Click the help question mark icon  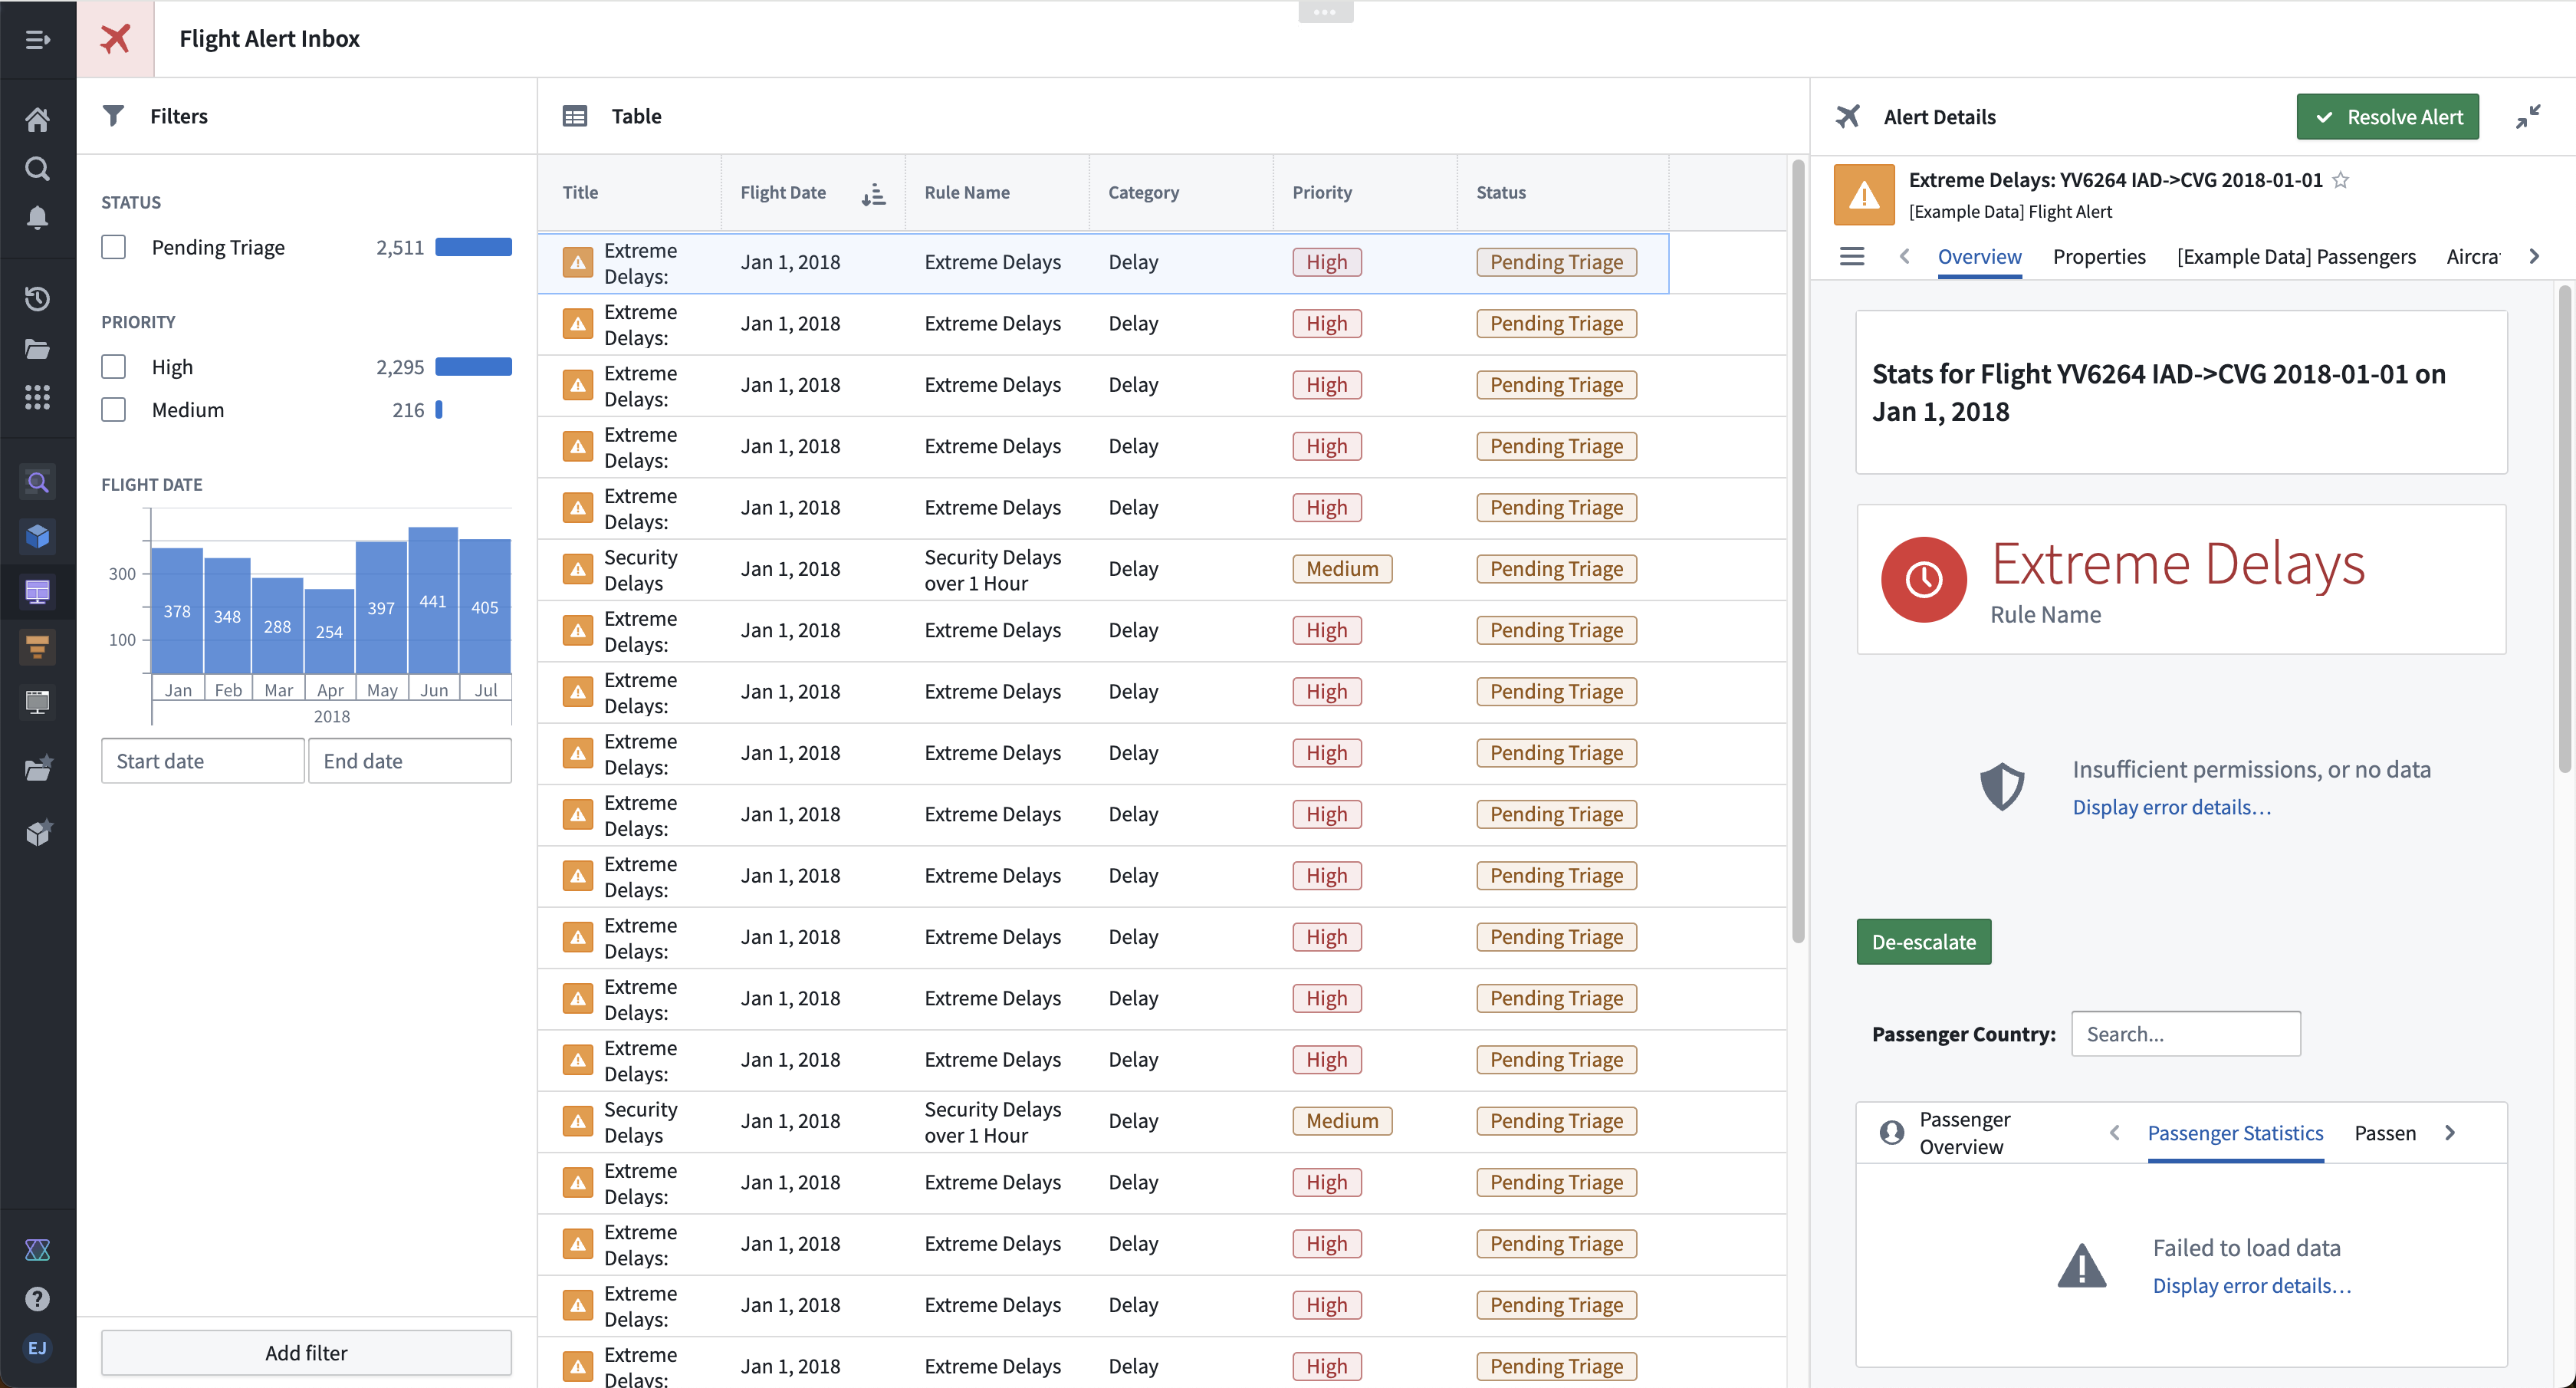pyautogui.click(x=37, y=1298)
